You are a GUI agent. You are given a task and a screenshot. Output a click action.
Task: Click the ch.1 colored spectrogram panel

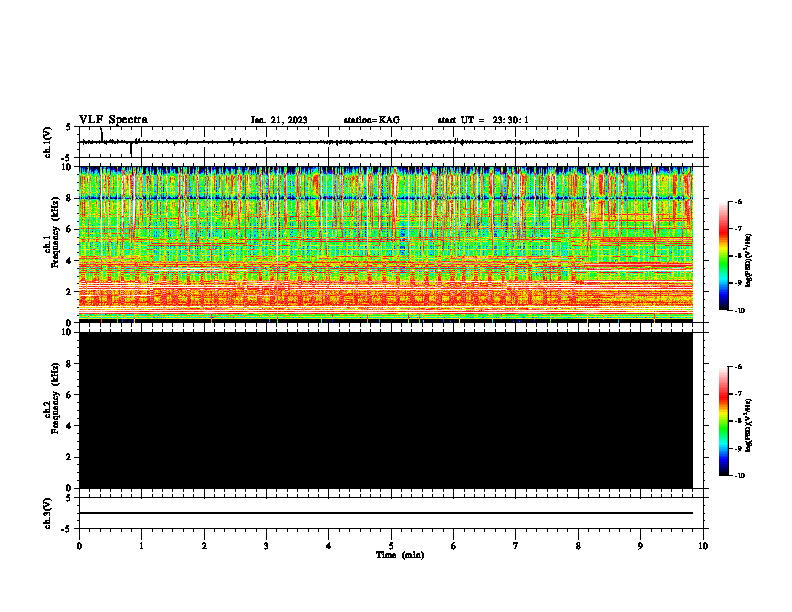pyautogui.click(x=386, y=244)
